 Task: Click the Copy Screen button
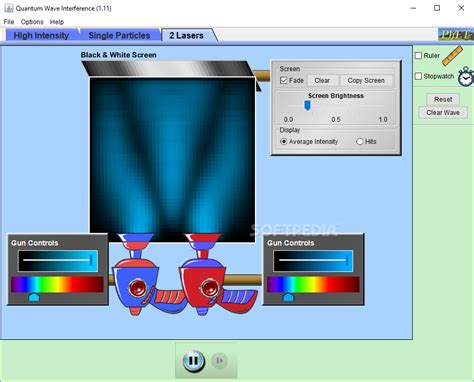coord(366,81)
